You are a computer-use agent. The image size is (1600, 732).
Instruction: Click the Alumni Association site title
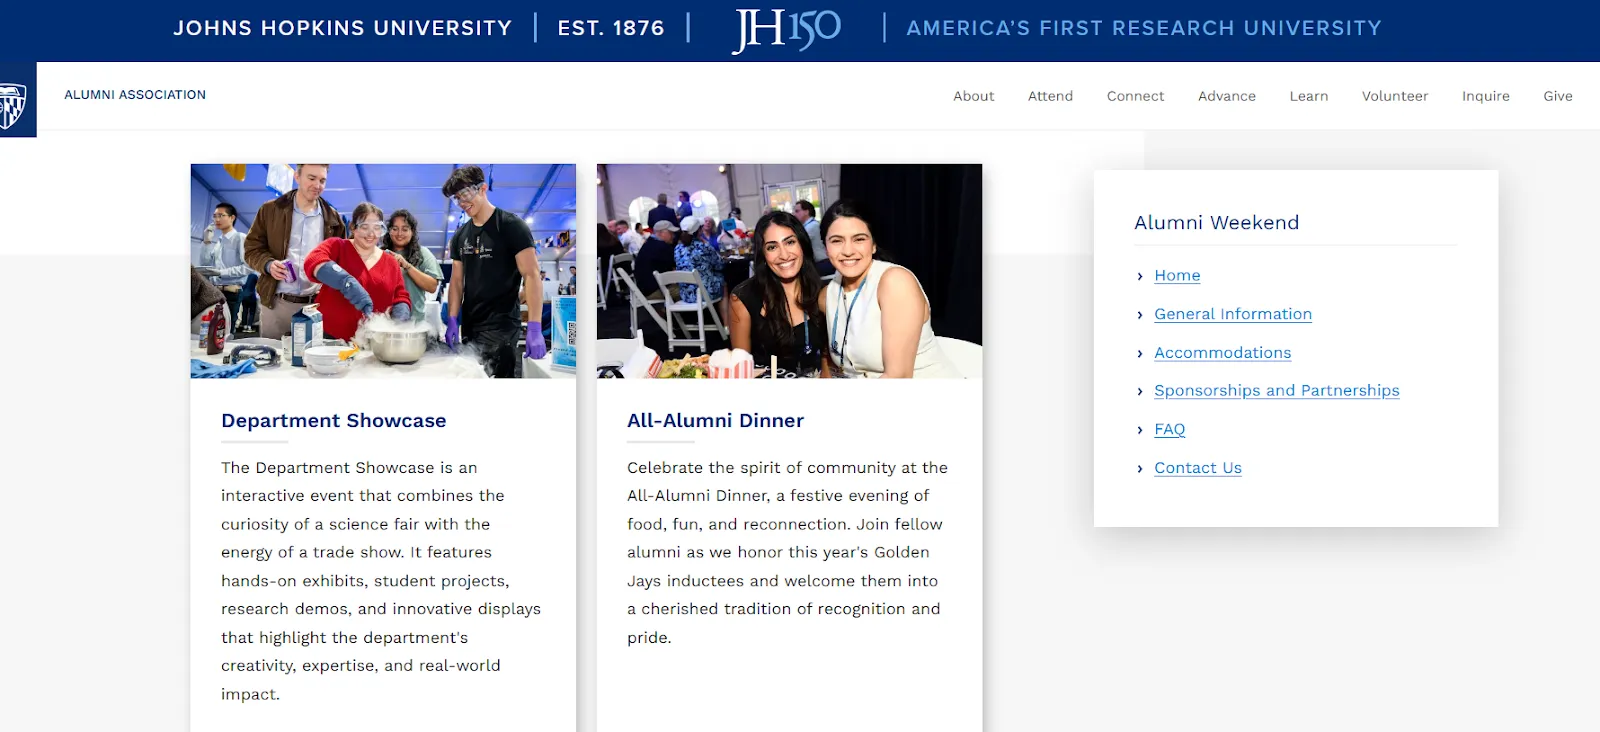click(x=135, y=95)
